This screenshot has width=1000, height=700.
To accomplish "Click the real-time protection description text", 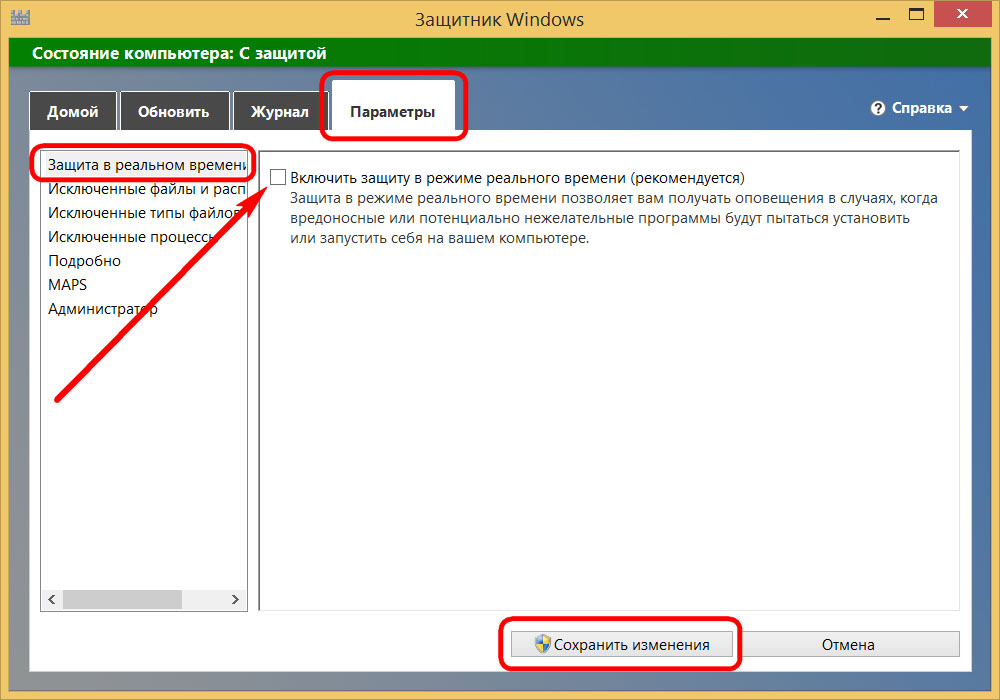I will (x=614, y=218).
